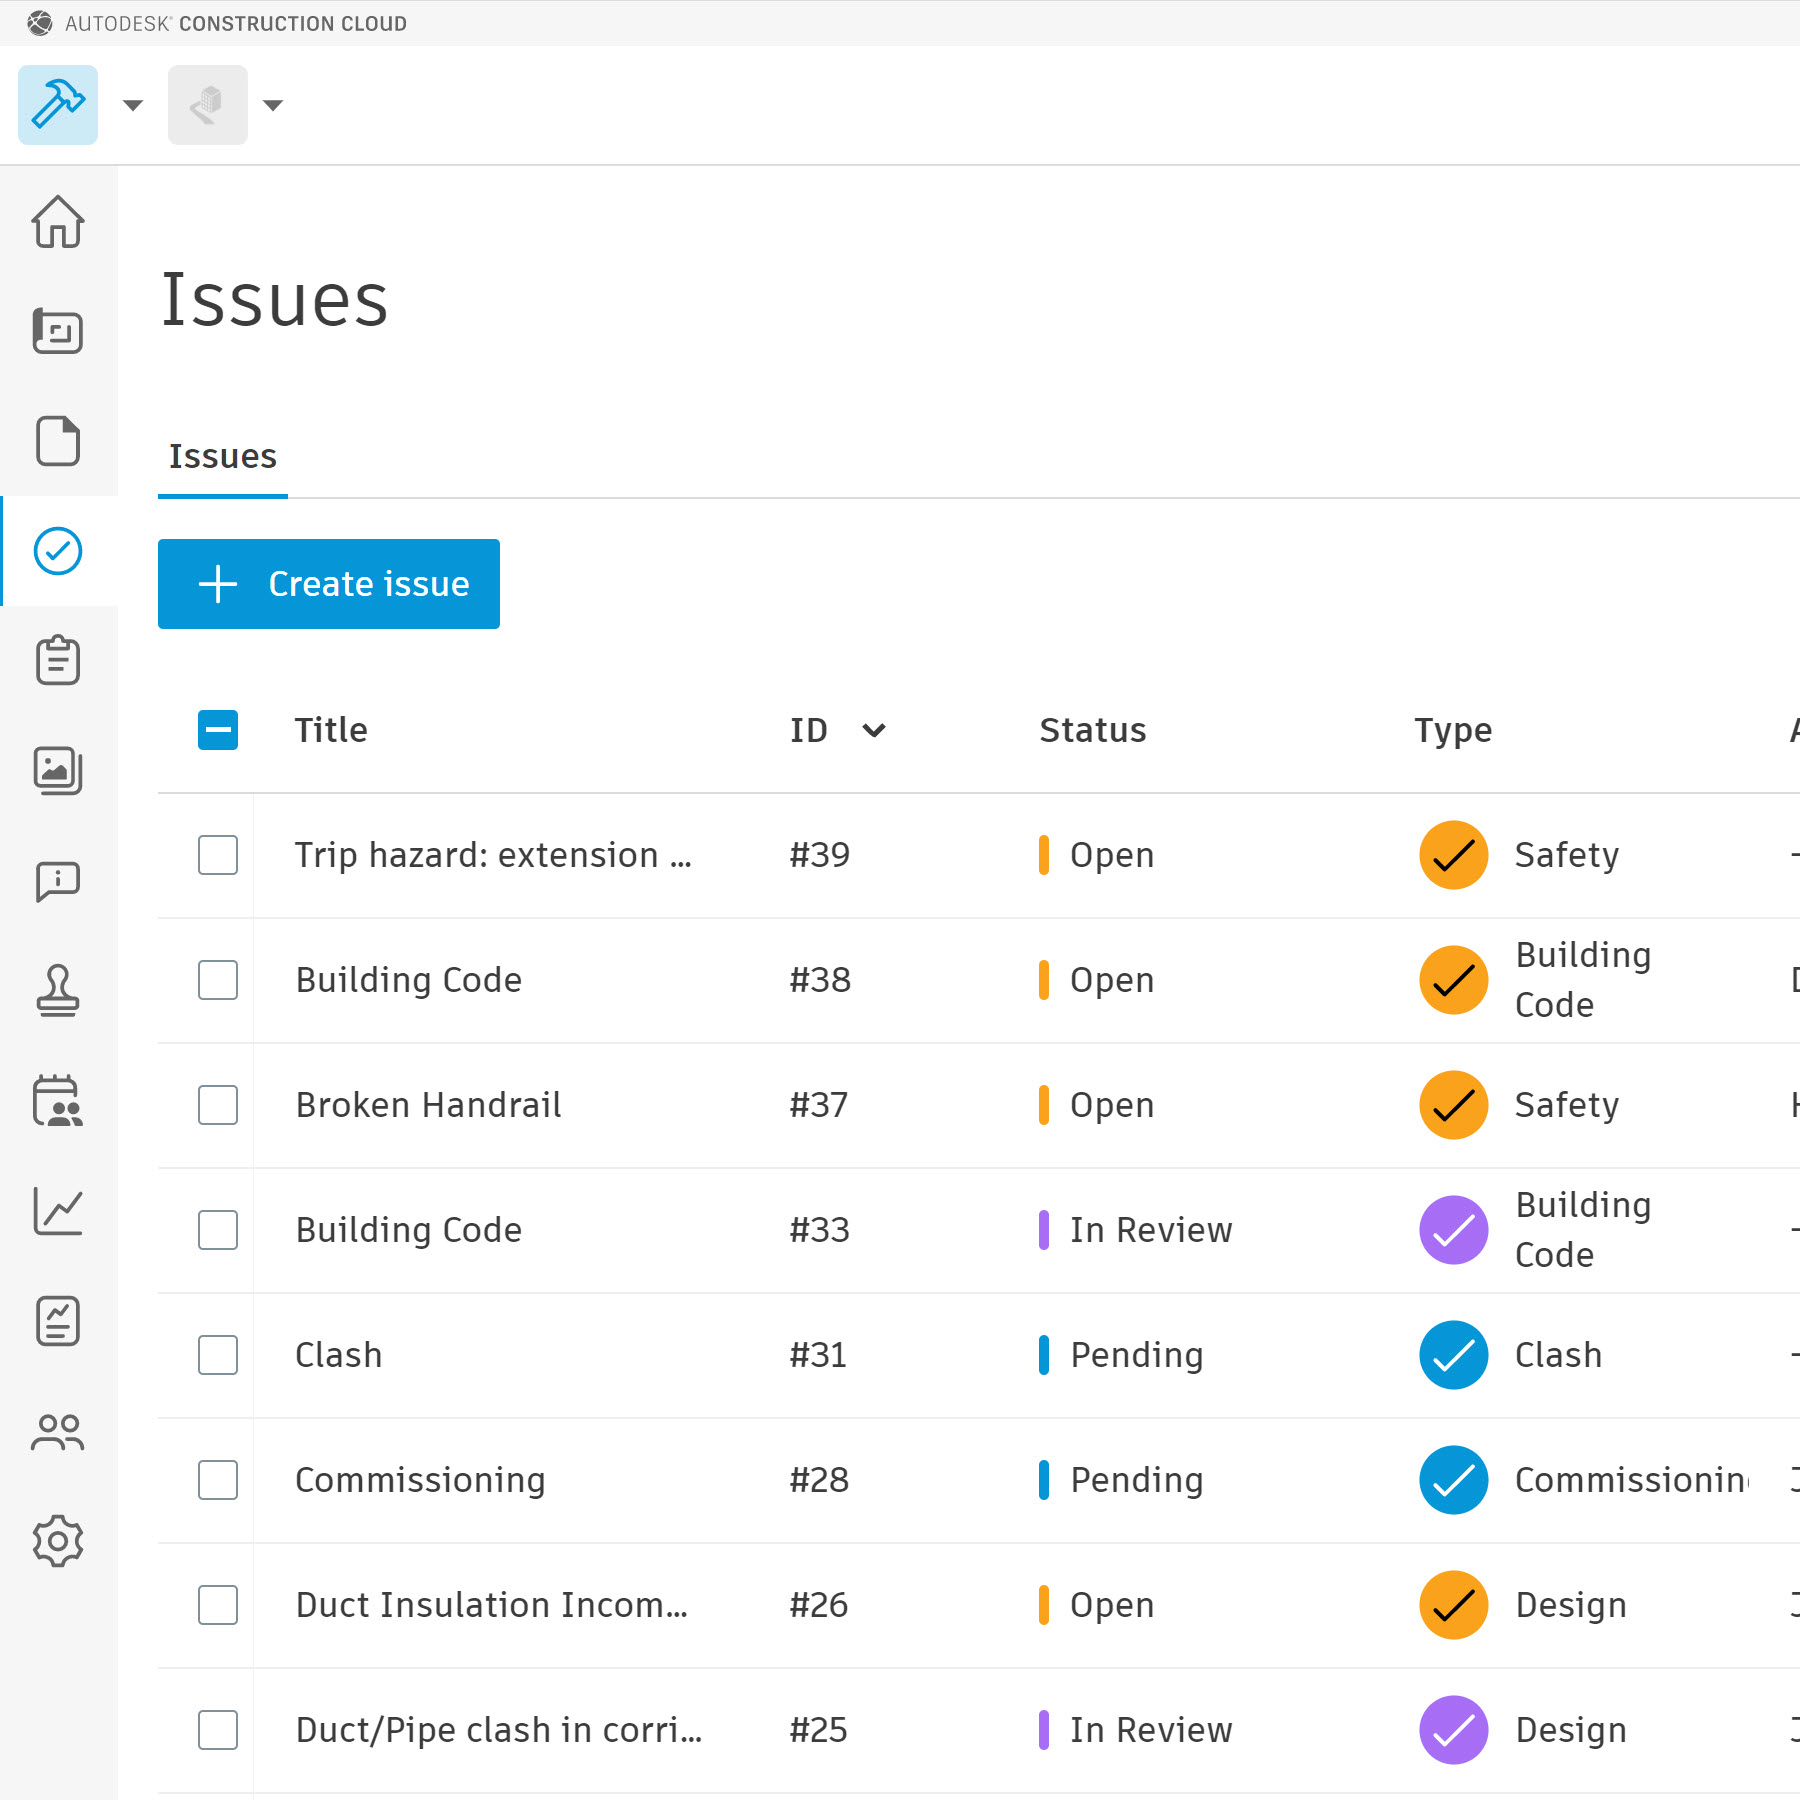Open the Meetings calendar icon
The width and height of the screenshot is (1800, 1800).
(58, 1101)
